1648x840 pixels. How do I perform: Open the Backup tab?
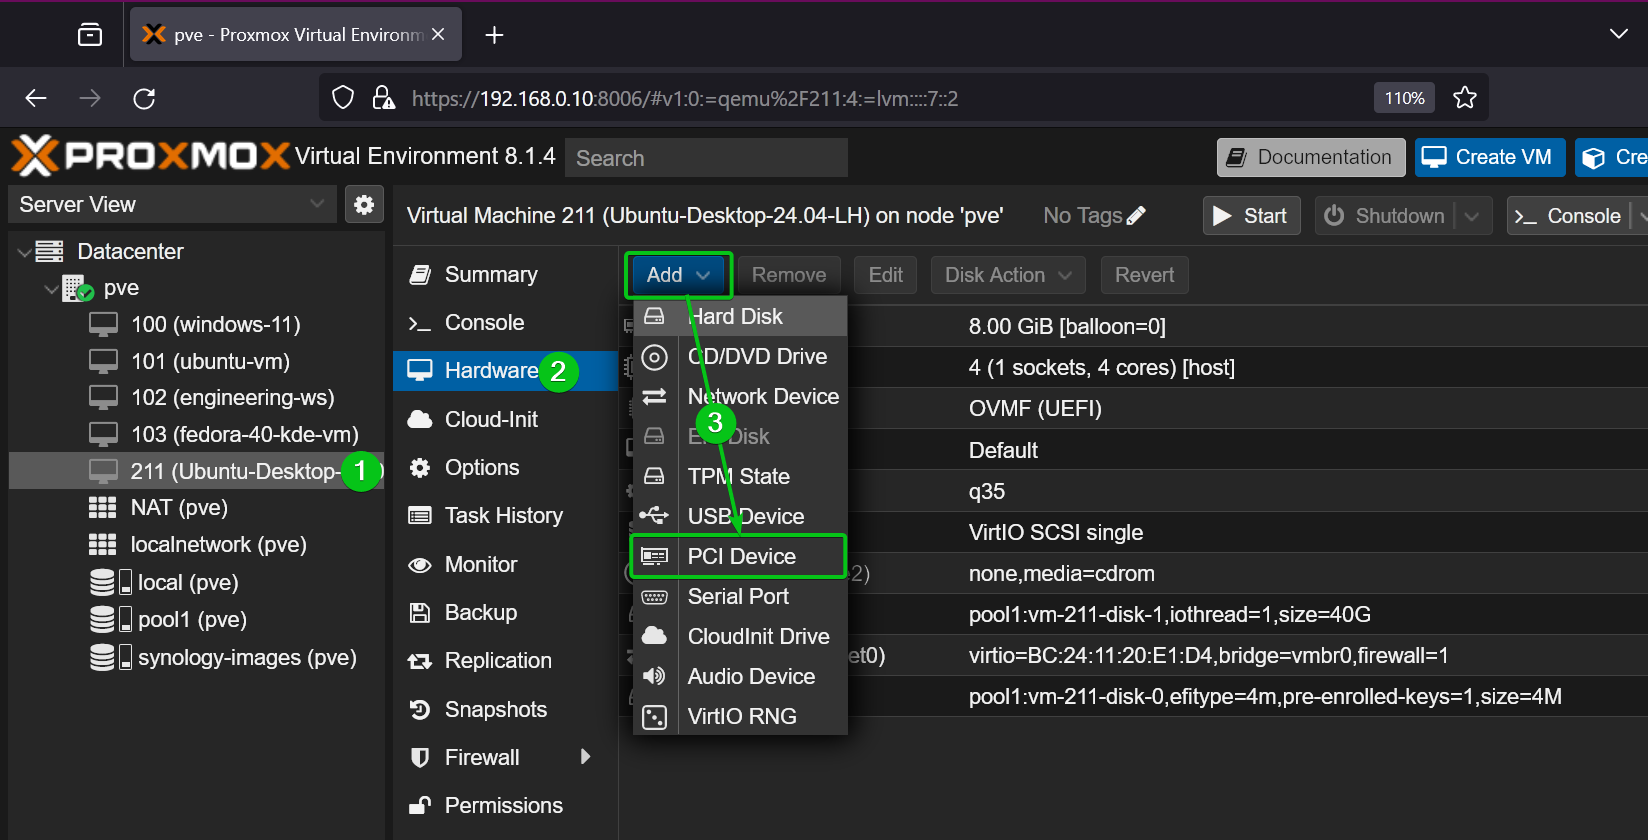tap(506, 612)
